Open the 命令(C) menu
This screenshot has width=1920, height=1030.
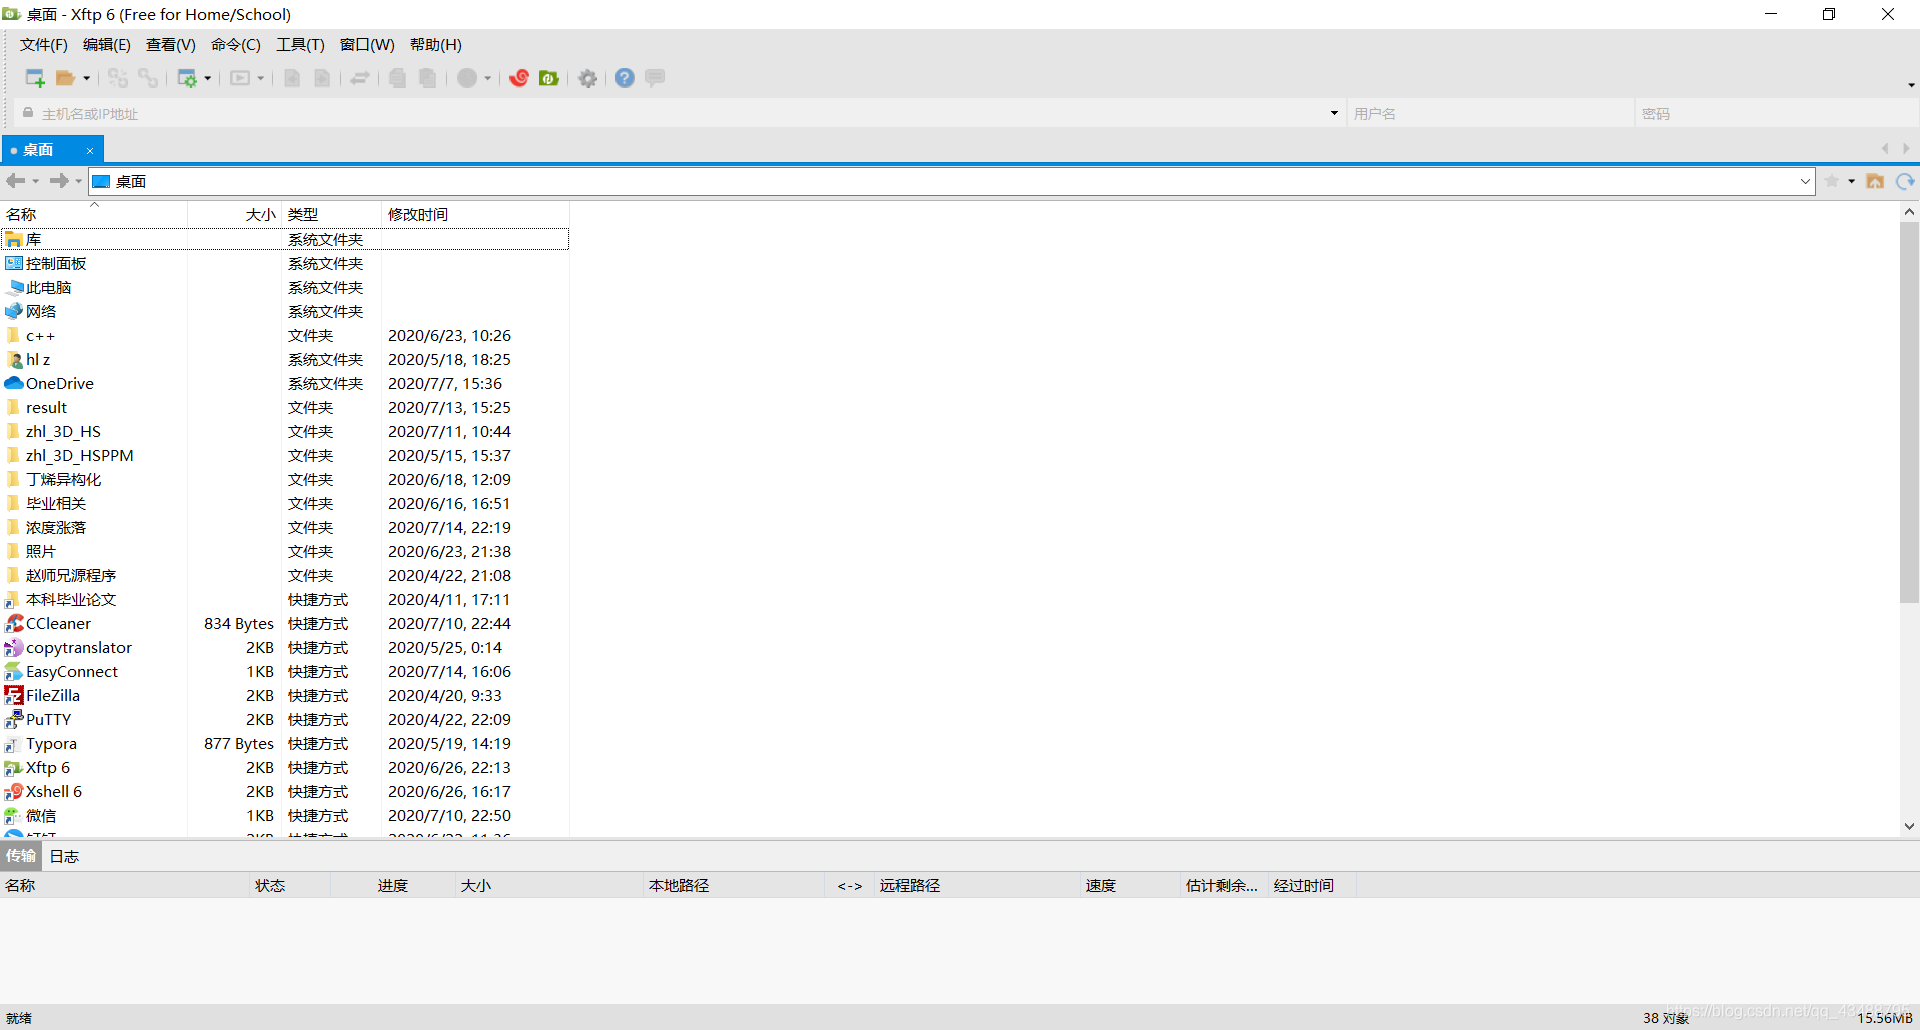coord(236,45)
